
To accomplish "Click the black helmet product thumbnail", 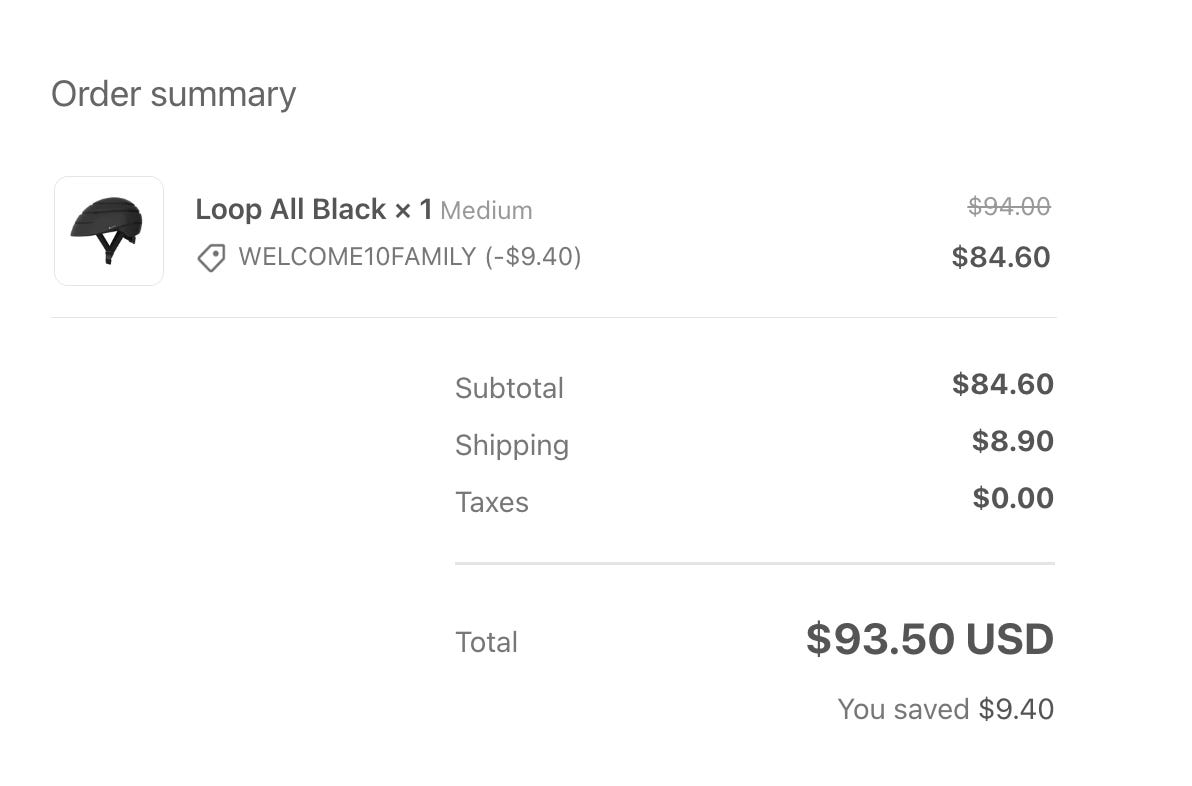I will coord(108,231).
